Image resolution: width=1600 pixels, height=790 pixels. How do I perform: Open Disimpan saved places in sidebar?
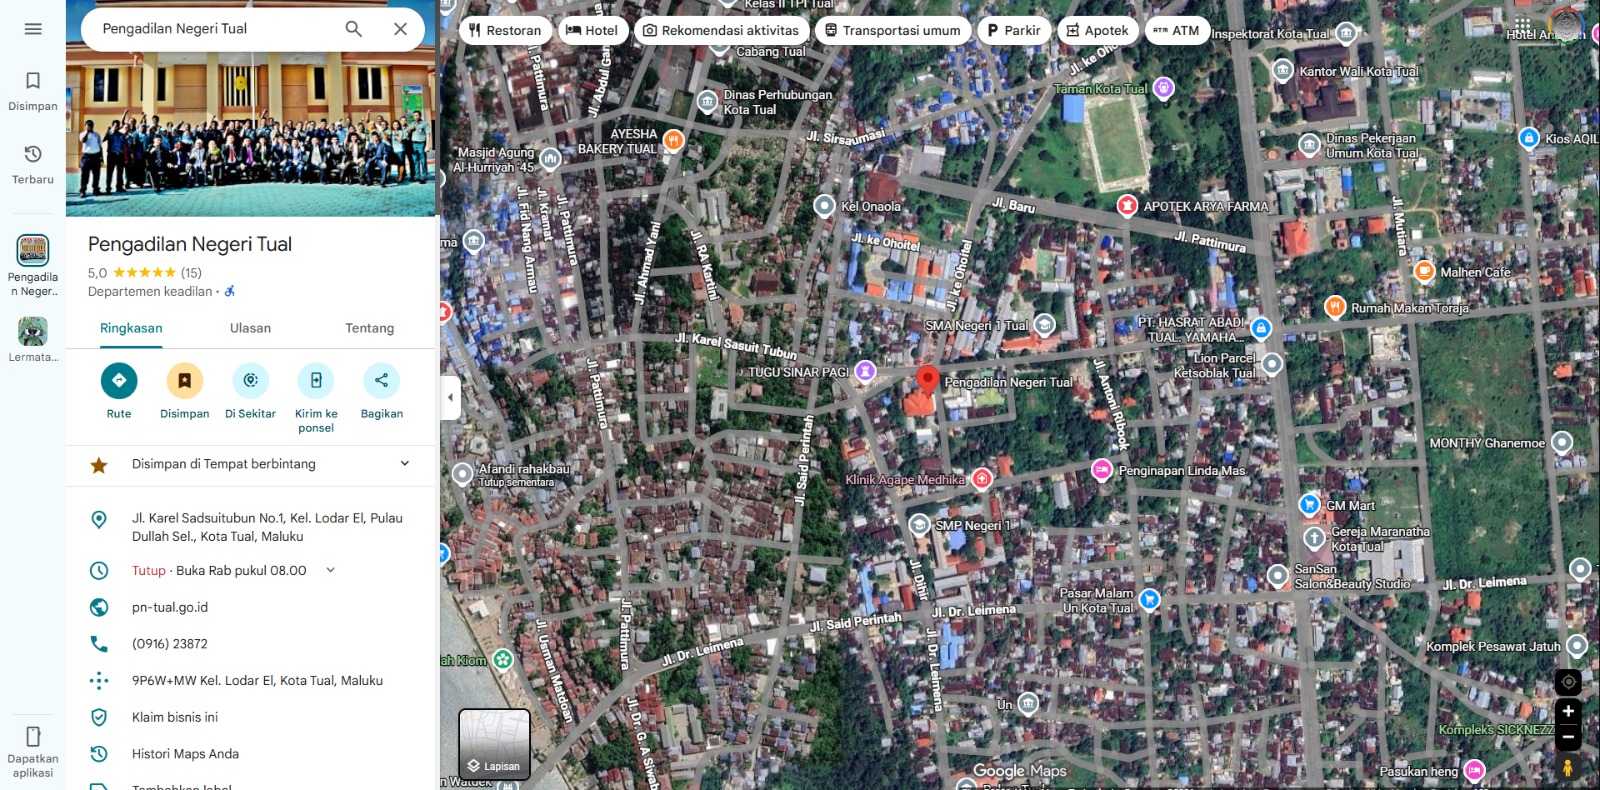(x=33, y=90)
